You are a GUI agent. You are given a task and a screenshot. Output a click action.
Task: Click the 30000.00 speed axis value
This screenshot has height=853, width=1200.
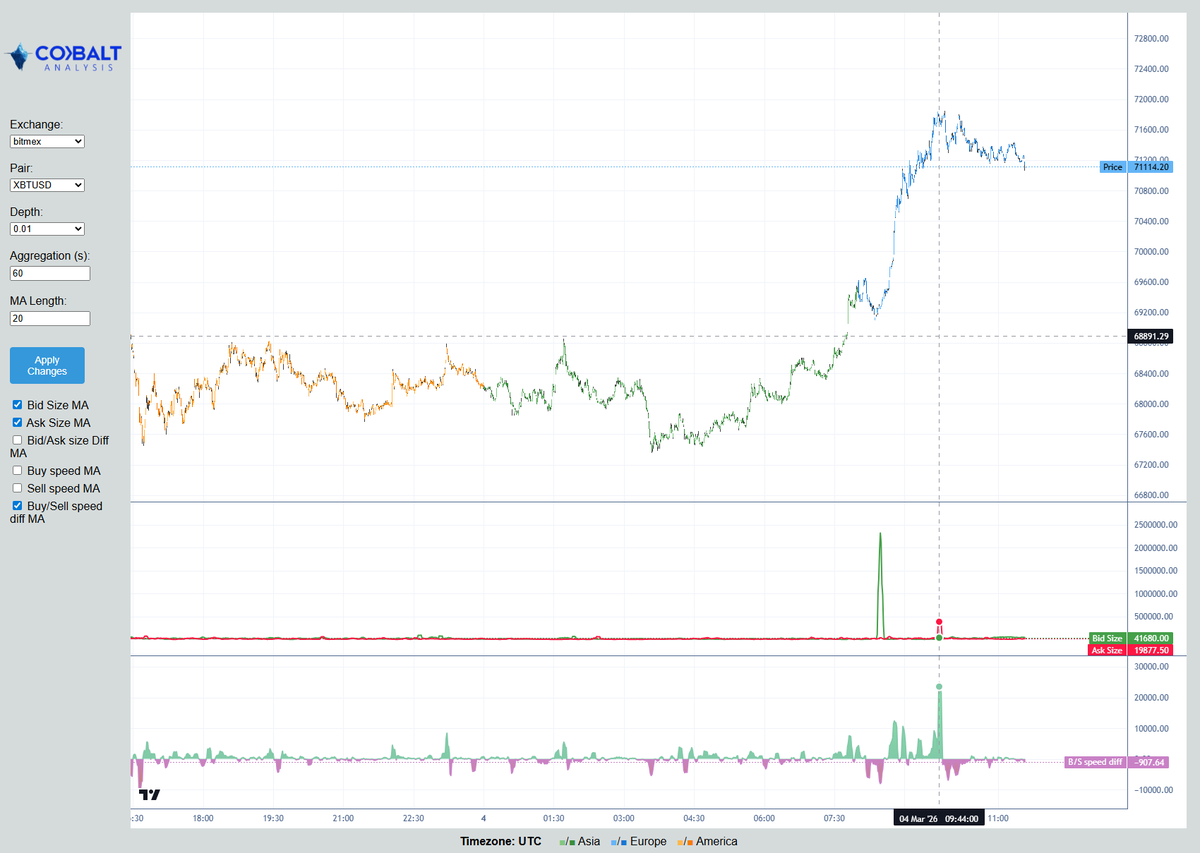click(x=1153, y=667)
